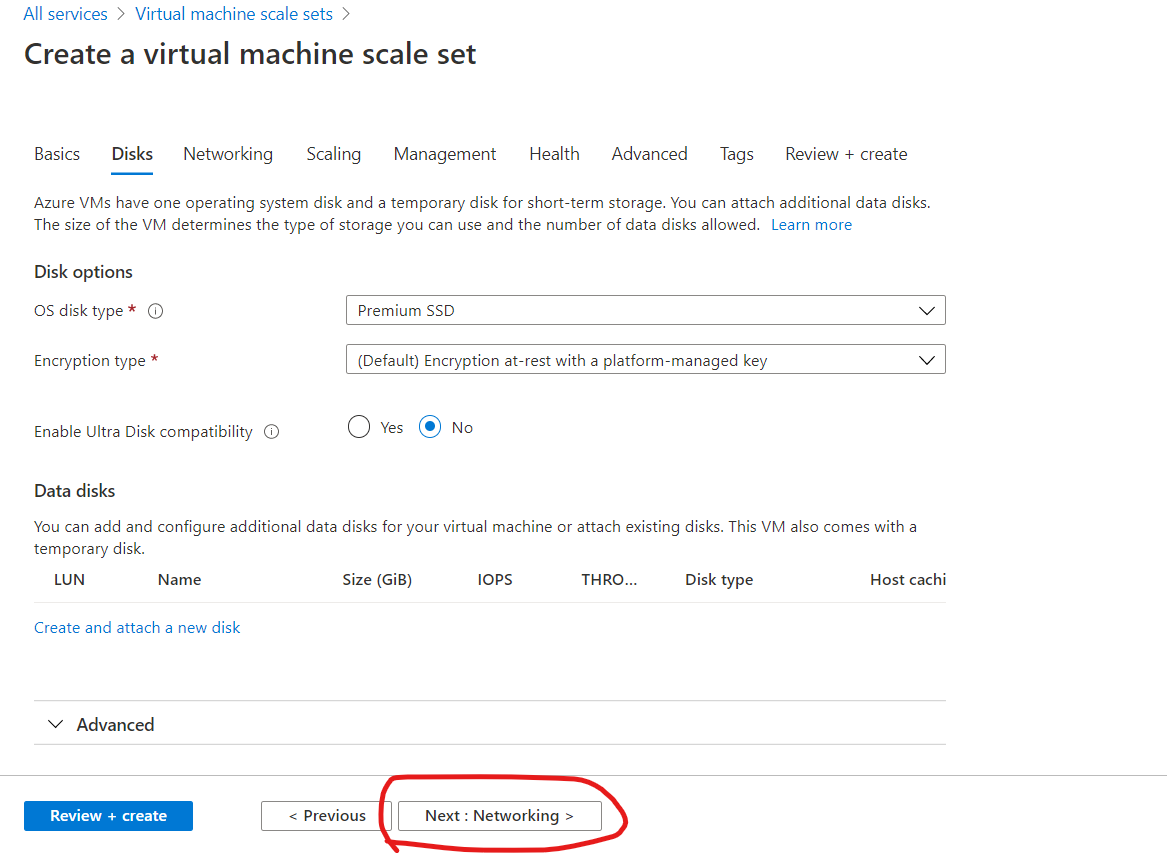
Task: Expand the Advanced section
Action: tap(101, 723)
